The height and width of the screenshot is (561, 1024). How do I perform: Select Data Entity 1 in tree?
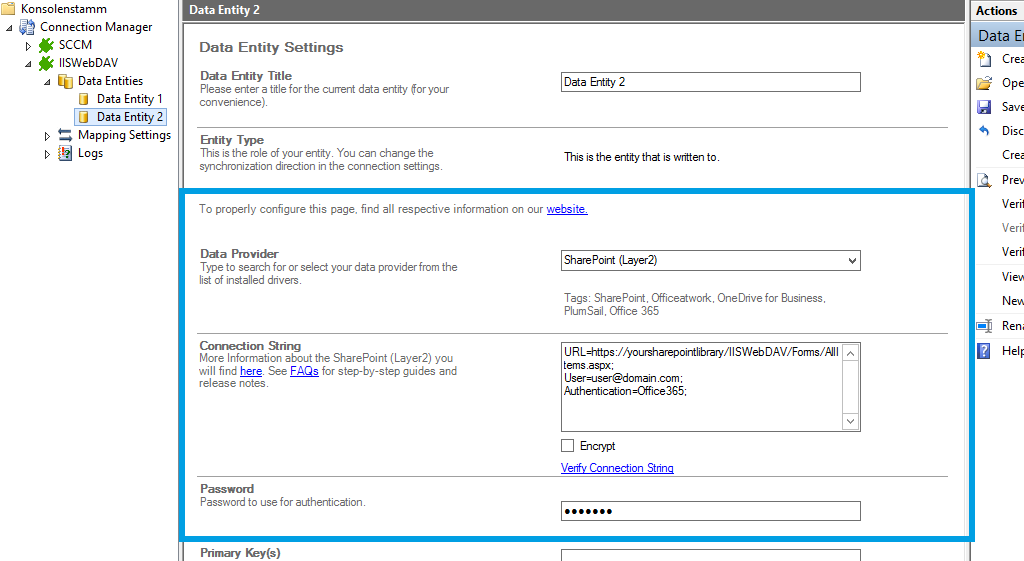tap(129, 99)
